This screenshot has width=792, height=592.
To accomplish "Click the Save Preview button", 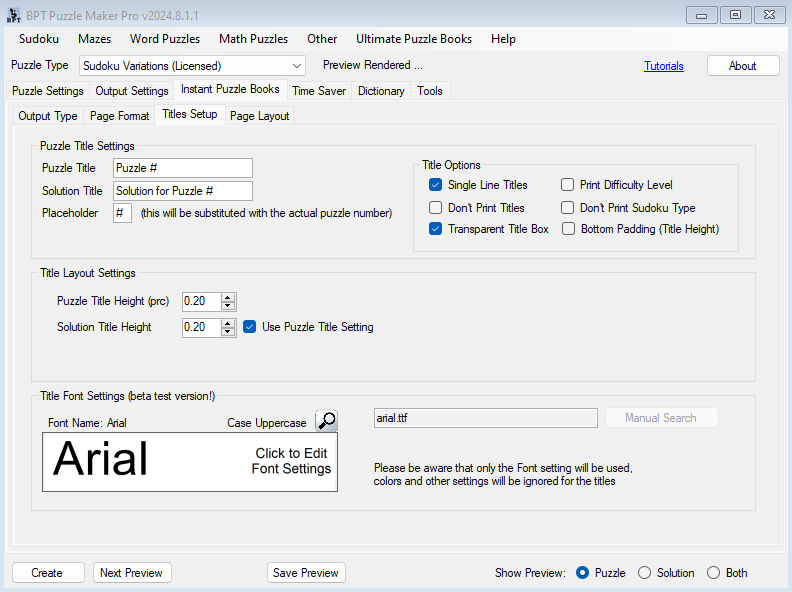I will [306, 573].
